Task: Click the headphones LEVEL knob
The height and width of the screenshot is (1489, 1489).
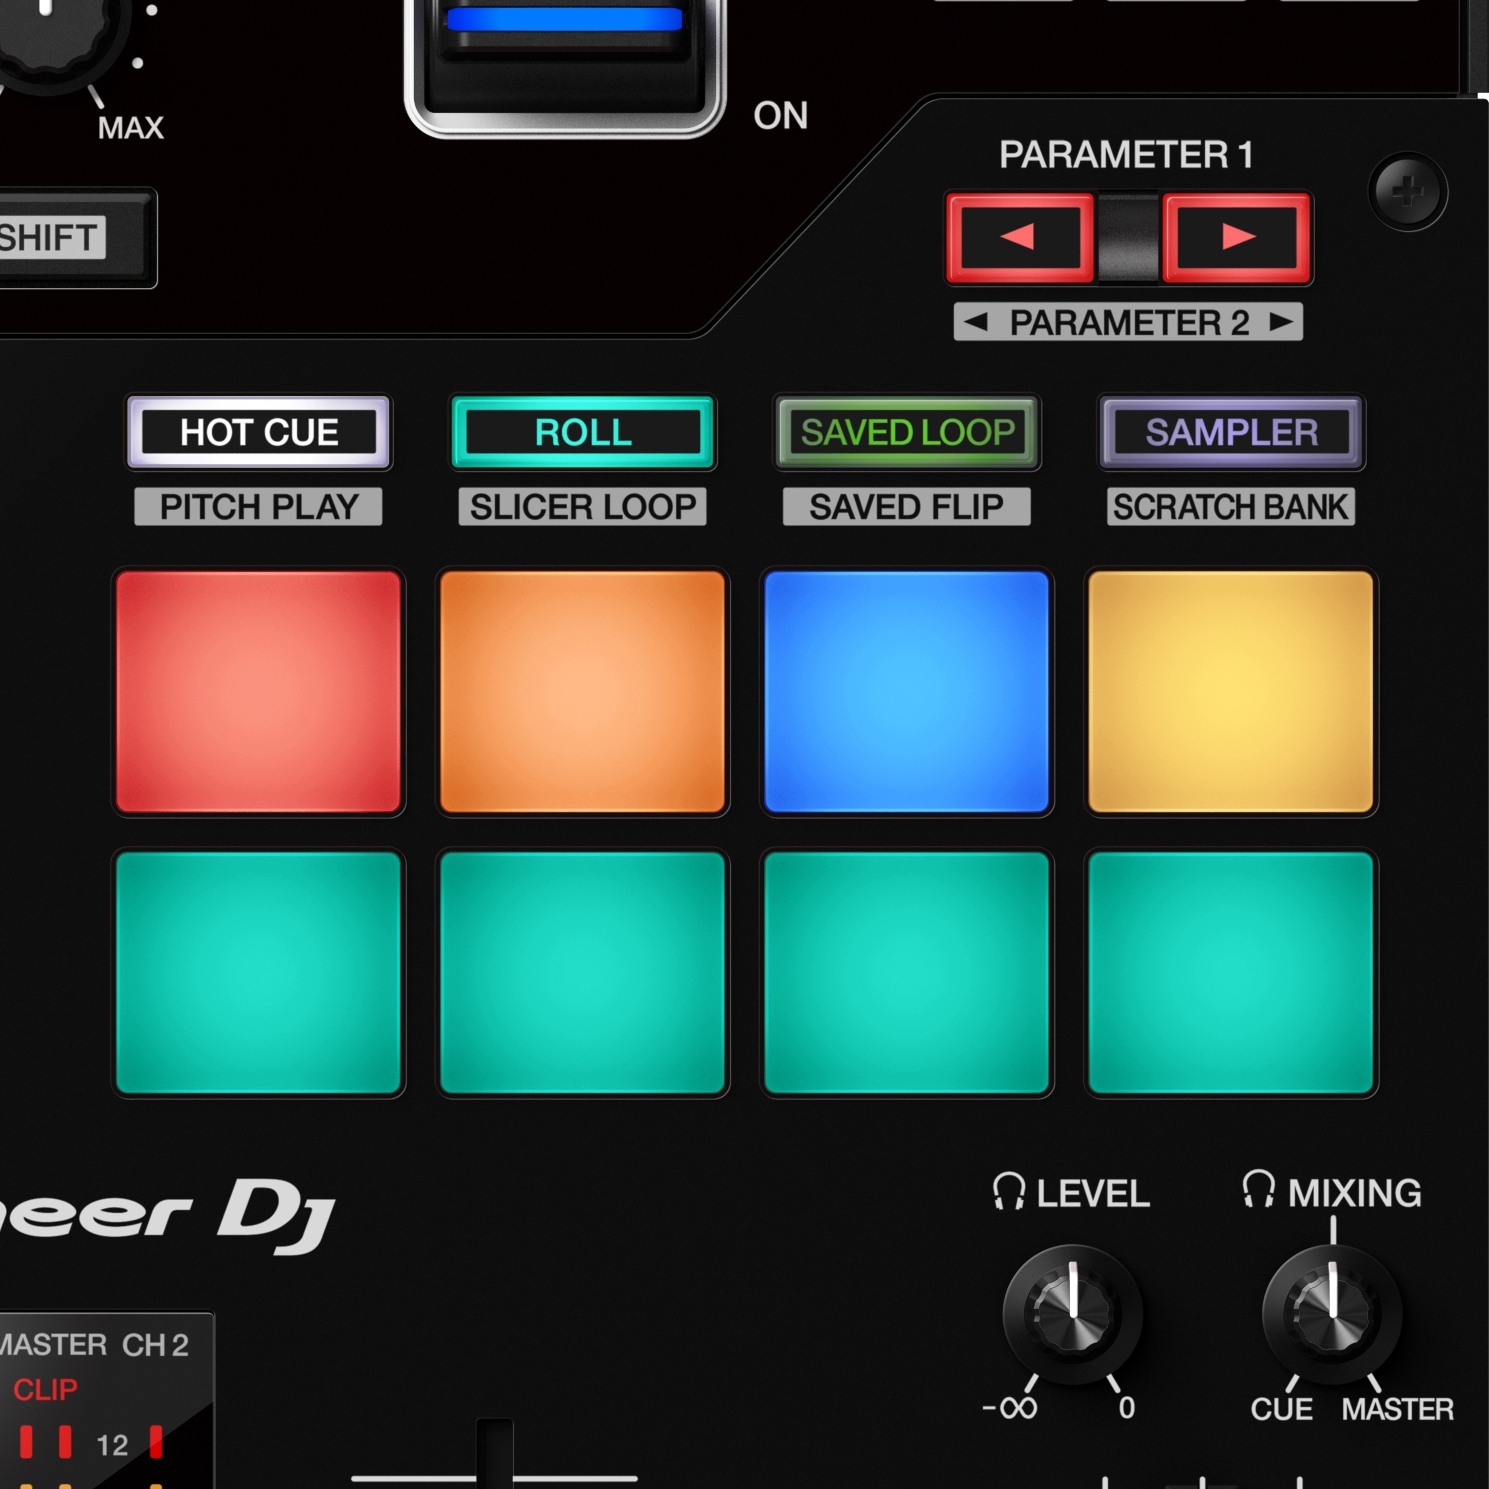Action: coord(1072,1311)
